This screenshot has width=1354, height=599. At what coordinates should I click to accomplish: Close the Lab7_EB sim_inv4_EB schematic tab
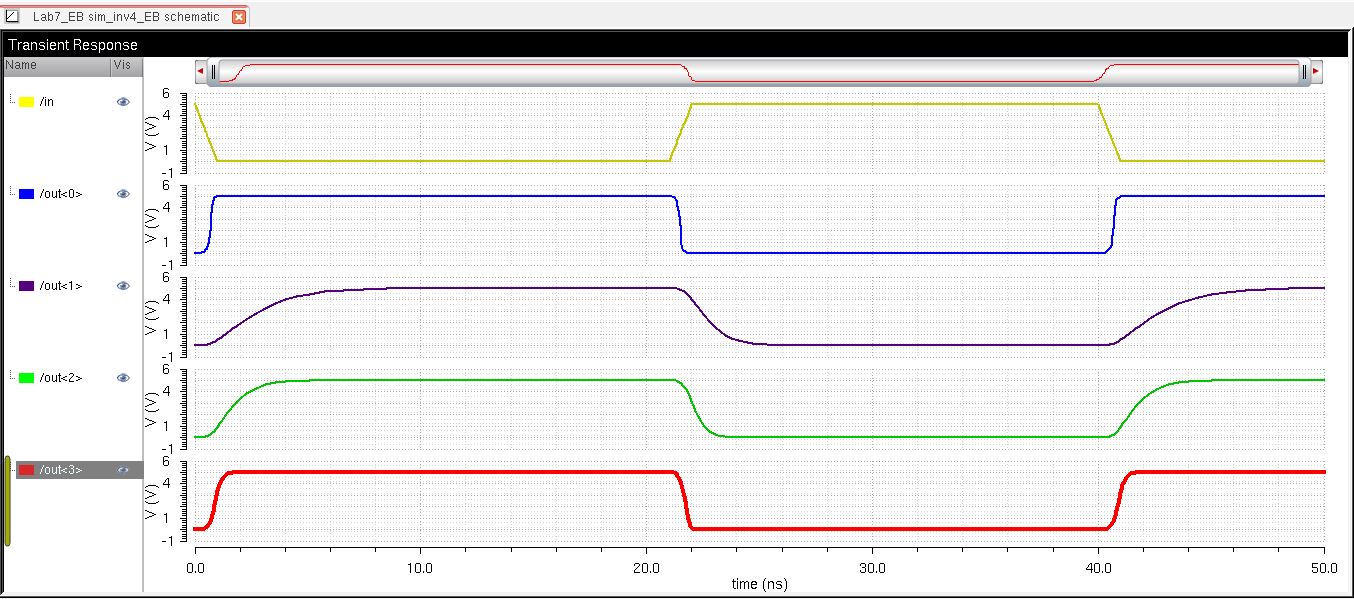pyautogui.click(x=238, y=17)
